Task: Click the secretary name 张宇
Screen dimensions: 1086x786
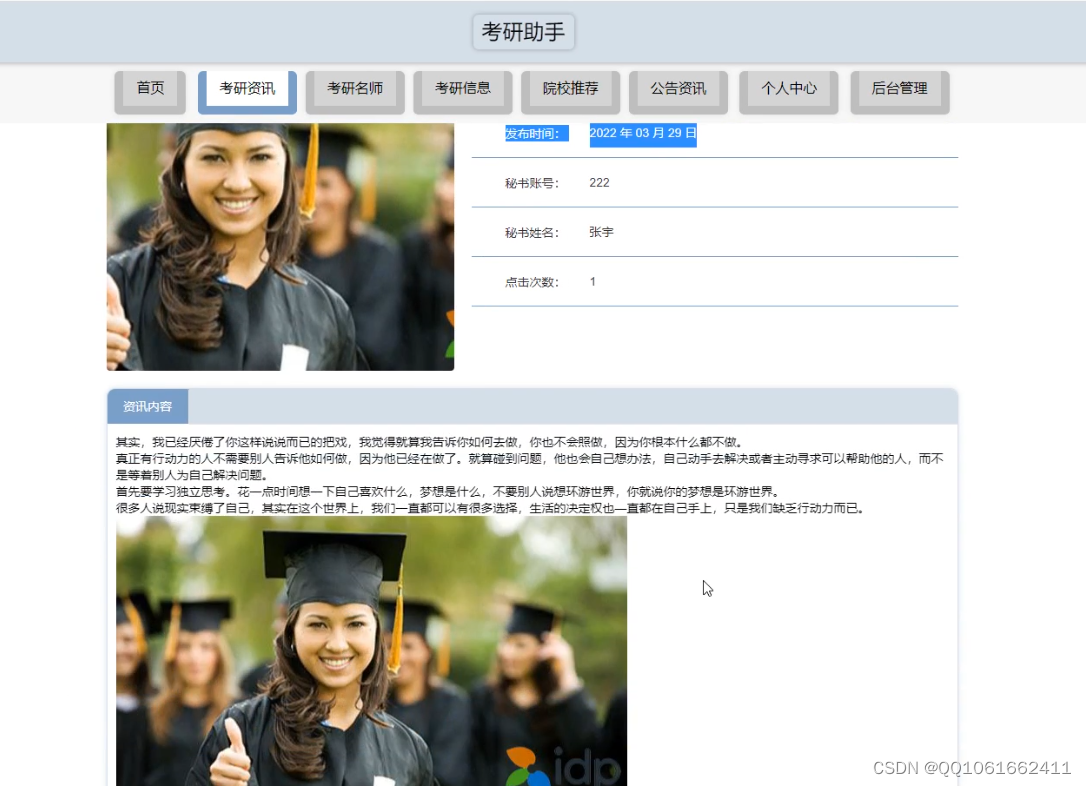Action: (601, 232)
